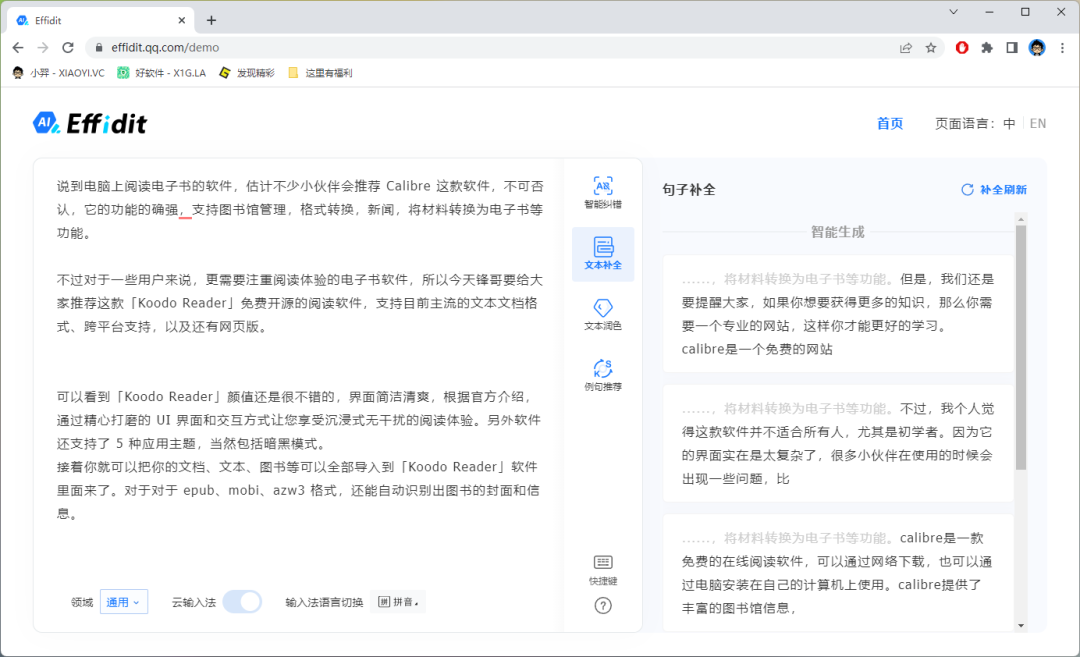The width and height of the screenshot is (1080, 657).
Task: Switch page language to EN
Action: click(1037, 124)
